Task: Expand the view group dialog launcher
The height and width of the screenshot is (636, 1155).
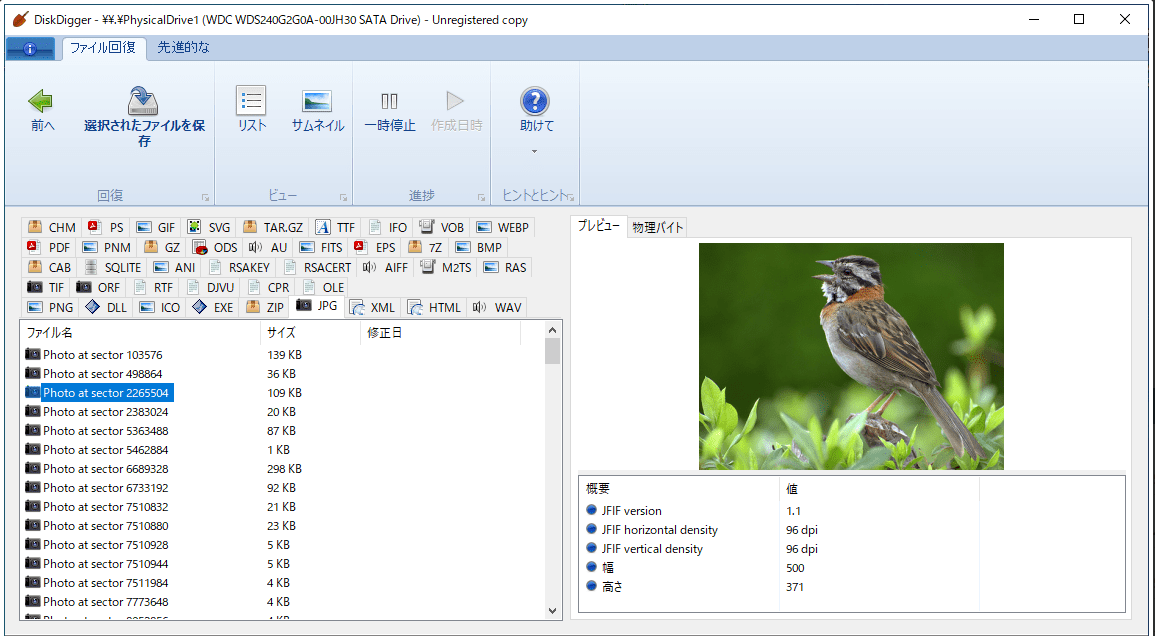Action: (x=343, y=197)
